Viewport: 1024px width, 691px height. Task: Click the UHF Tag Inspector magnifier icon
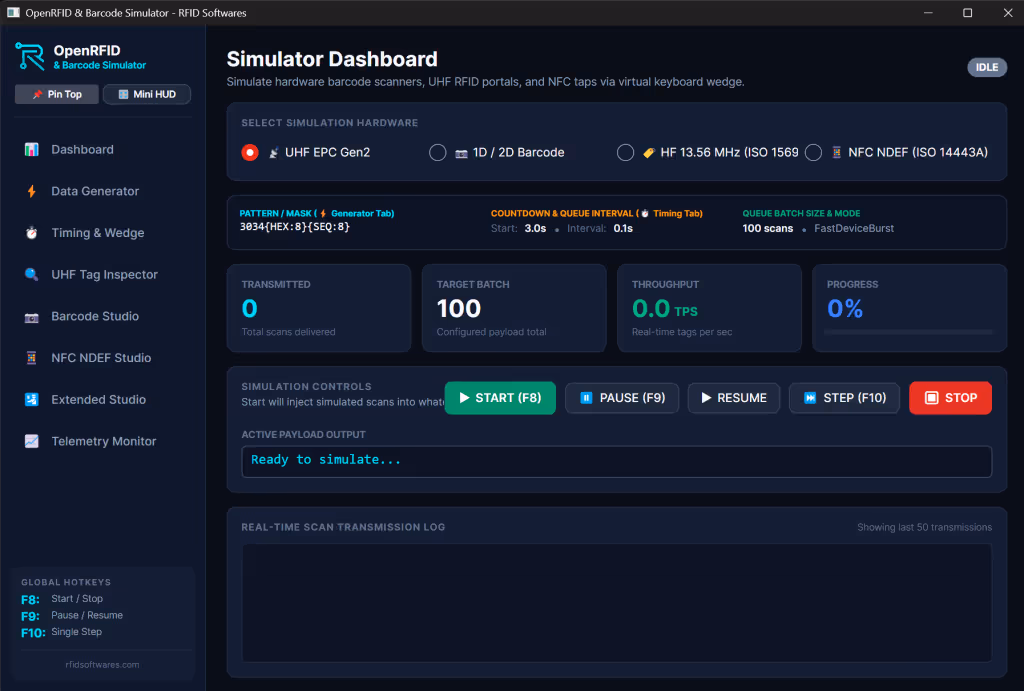(x=31, y=274)
